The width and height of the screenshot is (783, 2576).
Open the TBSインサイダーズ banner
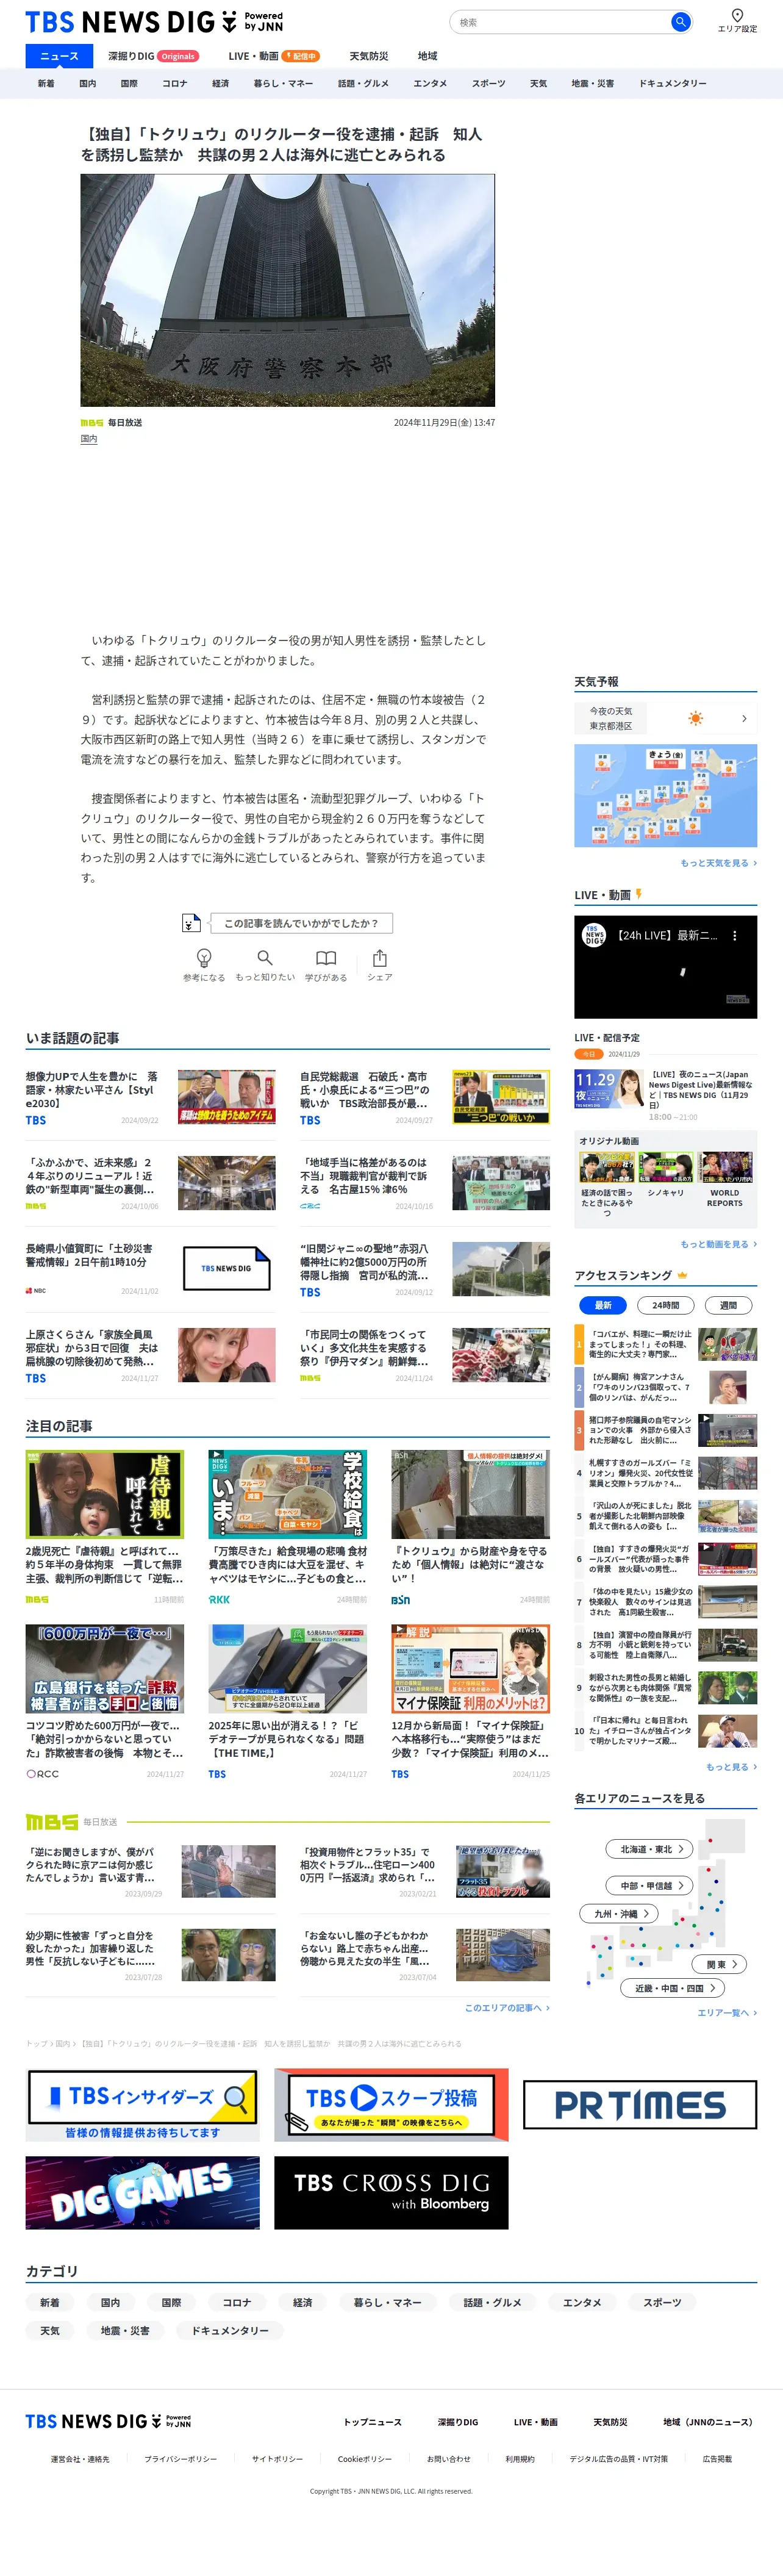142,2104
